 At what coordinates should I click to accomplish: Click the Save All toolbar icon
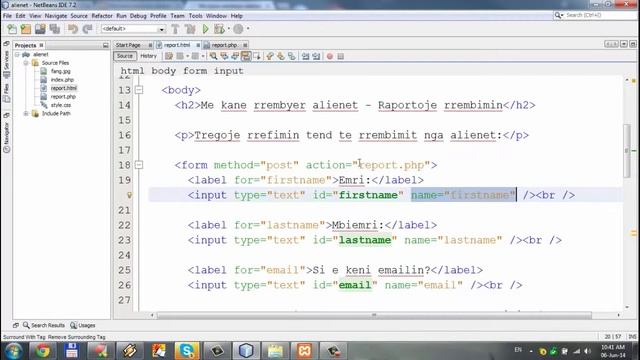tap(54, 29)
